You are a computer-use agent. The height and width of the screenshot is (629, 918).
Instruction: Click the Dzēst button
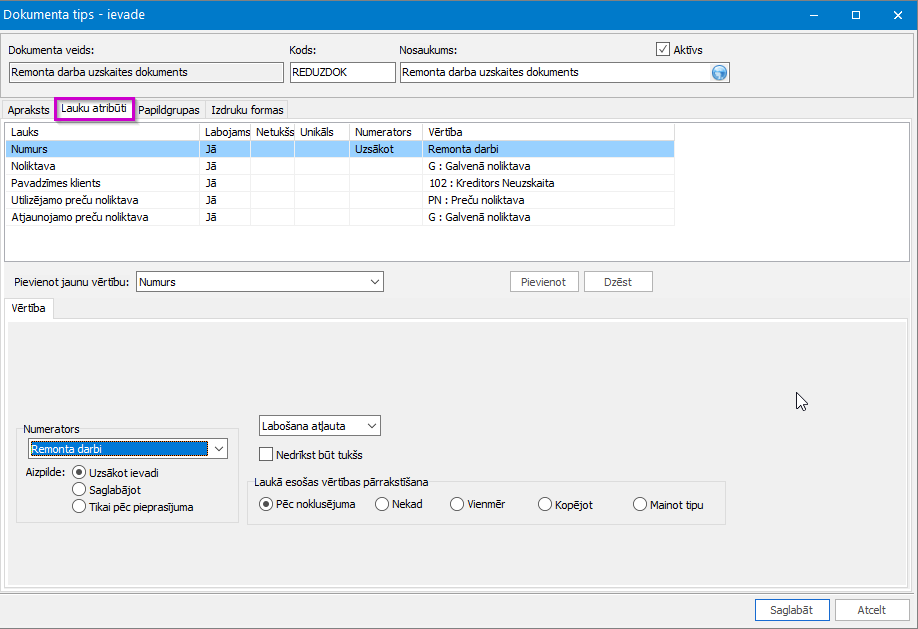click(618, 282)
